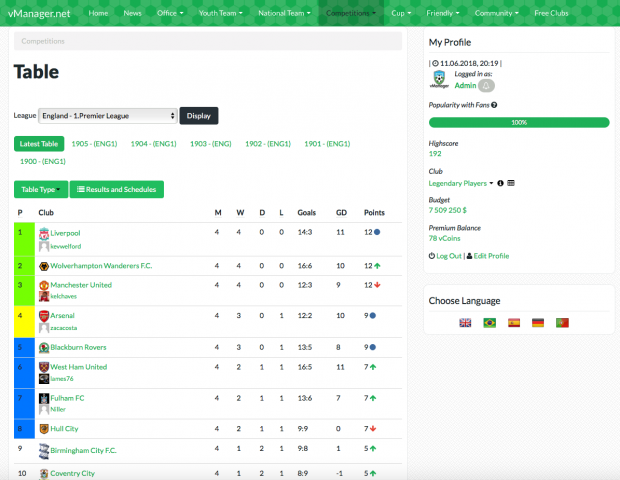Click the Log Out link
This screenshot has height=480, width=620.
click(448, 256)
